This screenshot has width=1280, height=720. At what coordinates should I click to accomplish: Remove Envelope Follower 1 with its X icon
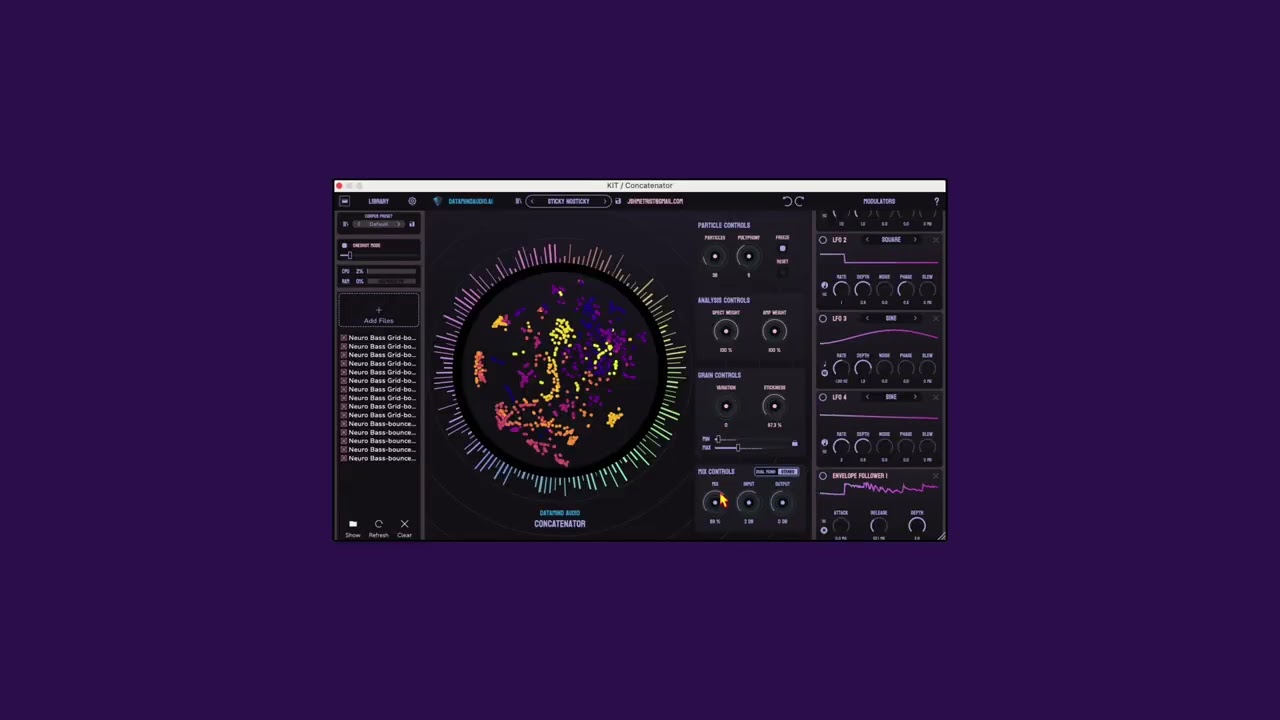[x=936, y=476]
